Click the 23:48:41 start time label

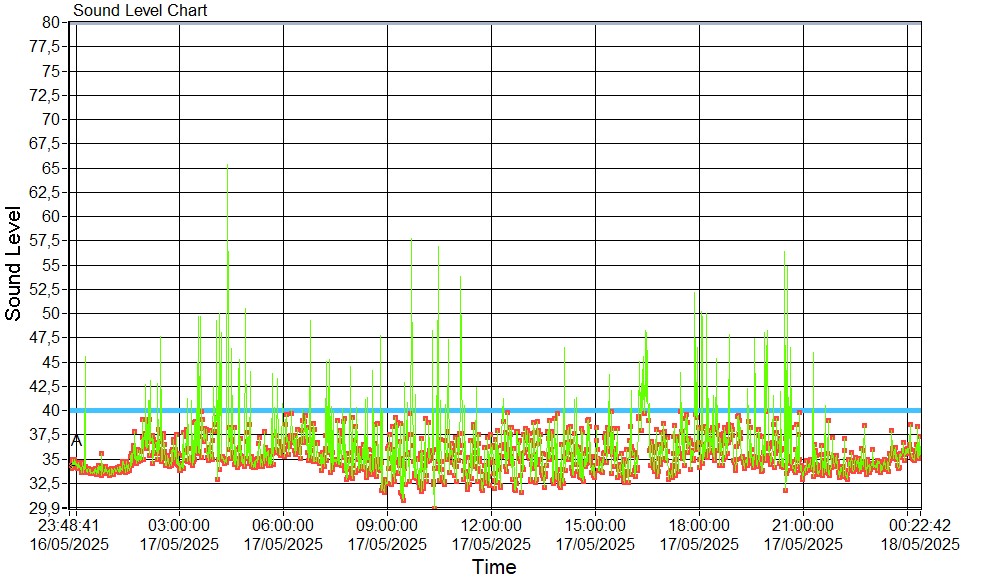pyautogui.click(x=69, y=526)
